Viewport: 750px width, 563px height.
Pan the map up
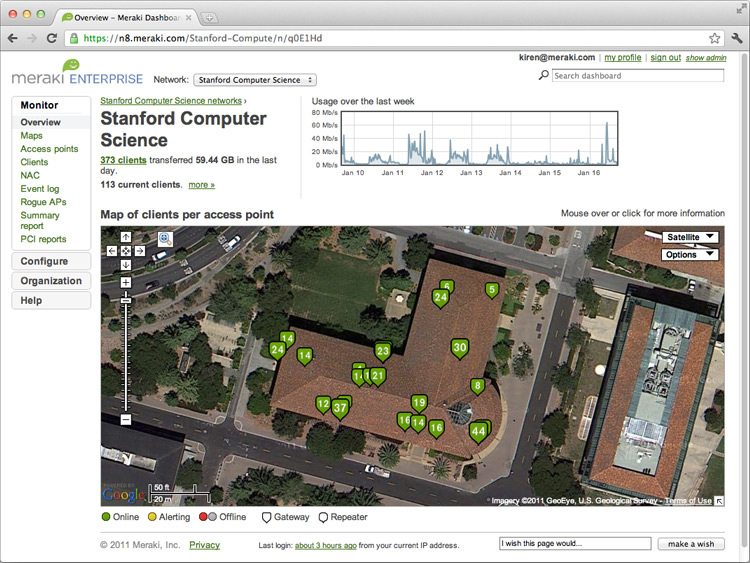[x=126, y=237]
